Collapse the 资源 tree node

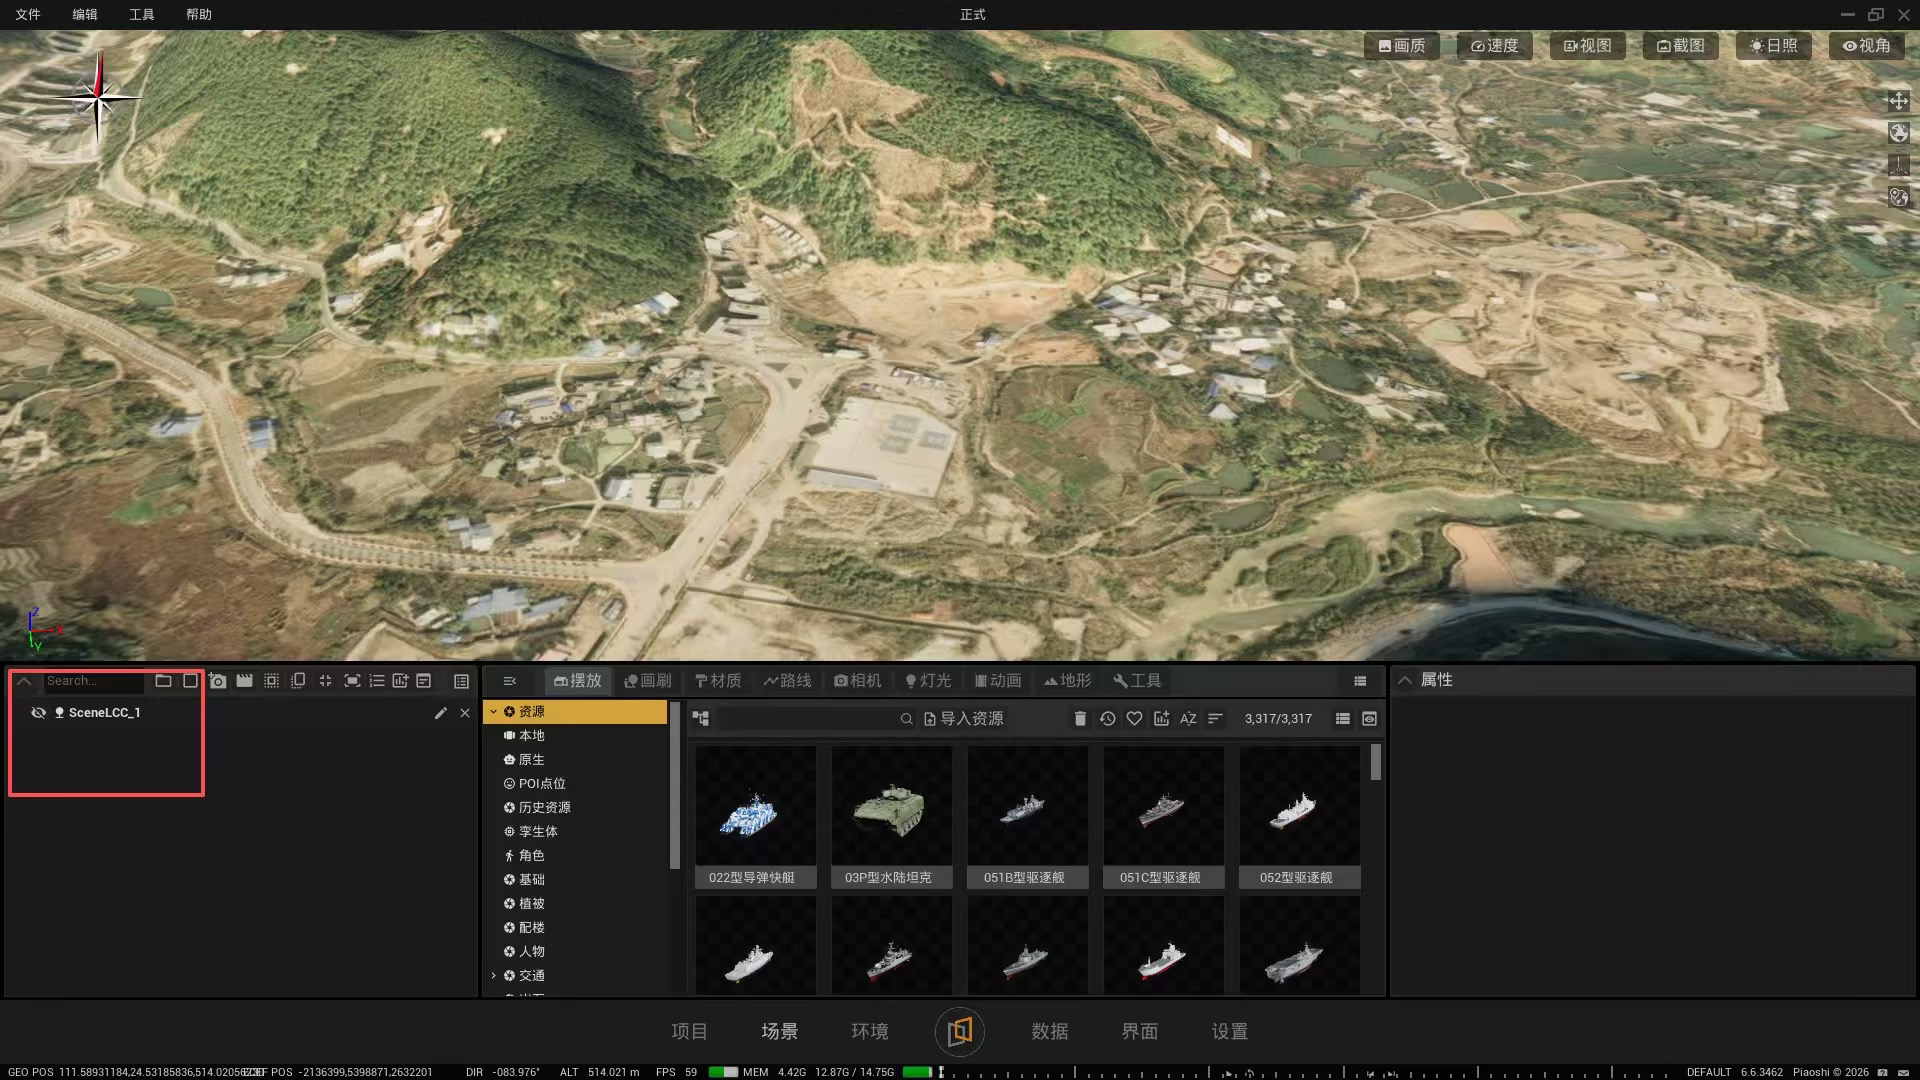tap(493, 712)
